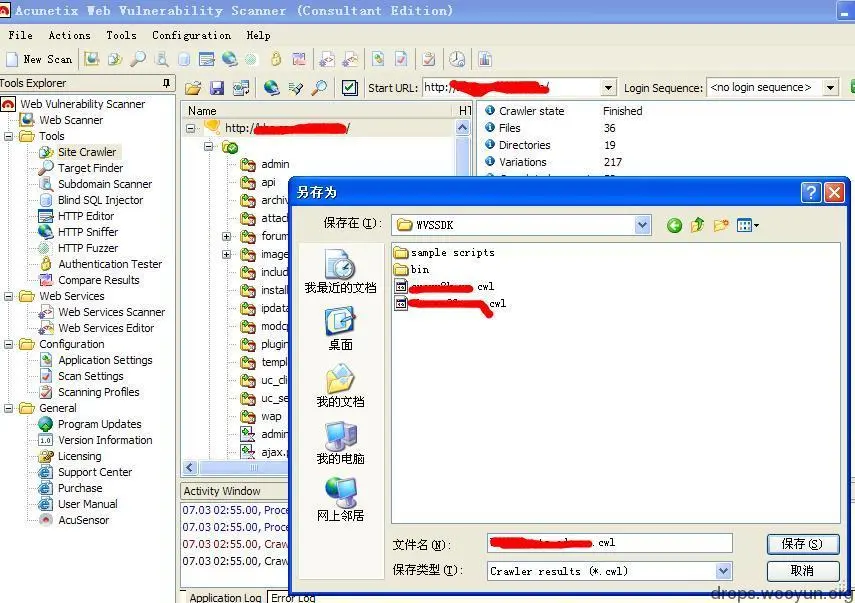Open the save-in folder dropdown

tap(643, 225)
